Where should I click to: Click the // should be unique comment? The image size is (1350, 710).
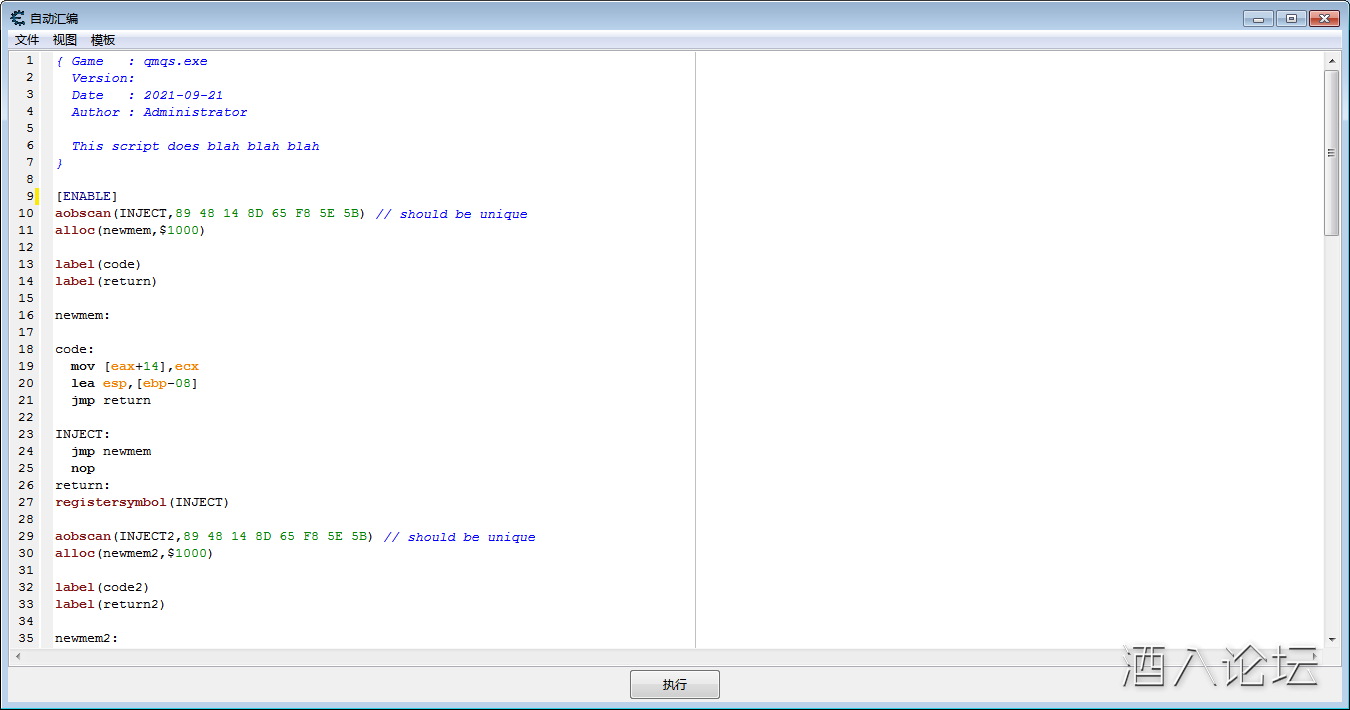click(x=450, y=213)
